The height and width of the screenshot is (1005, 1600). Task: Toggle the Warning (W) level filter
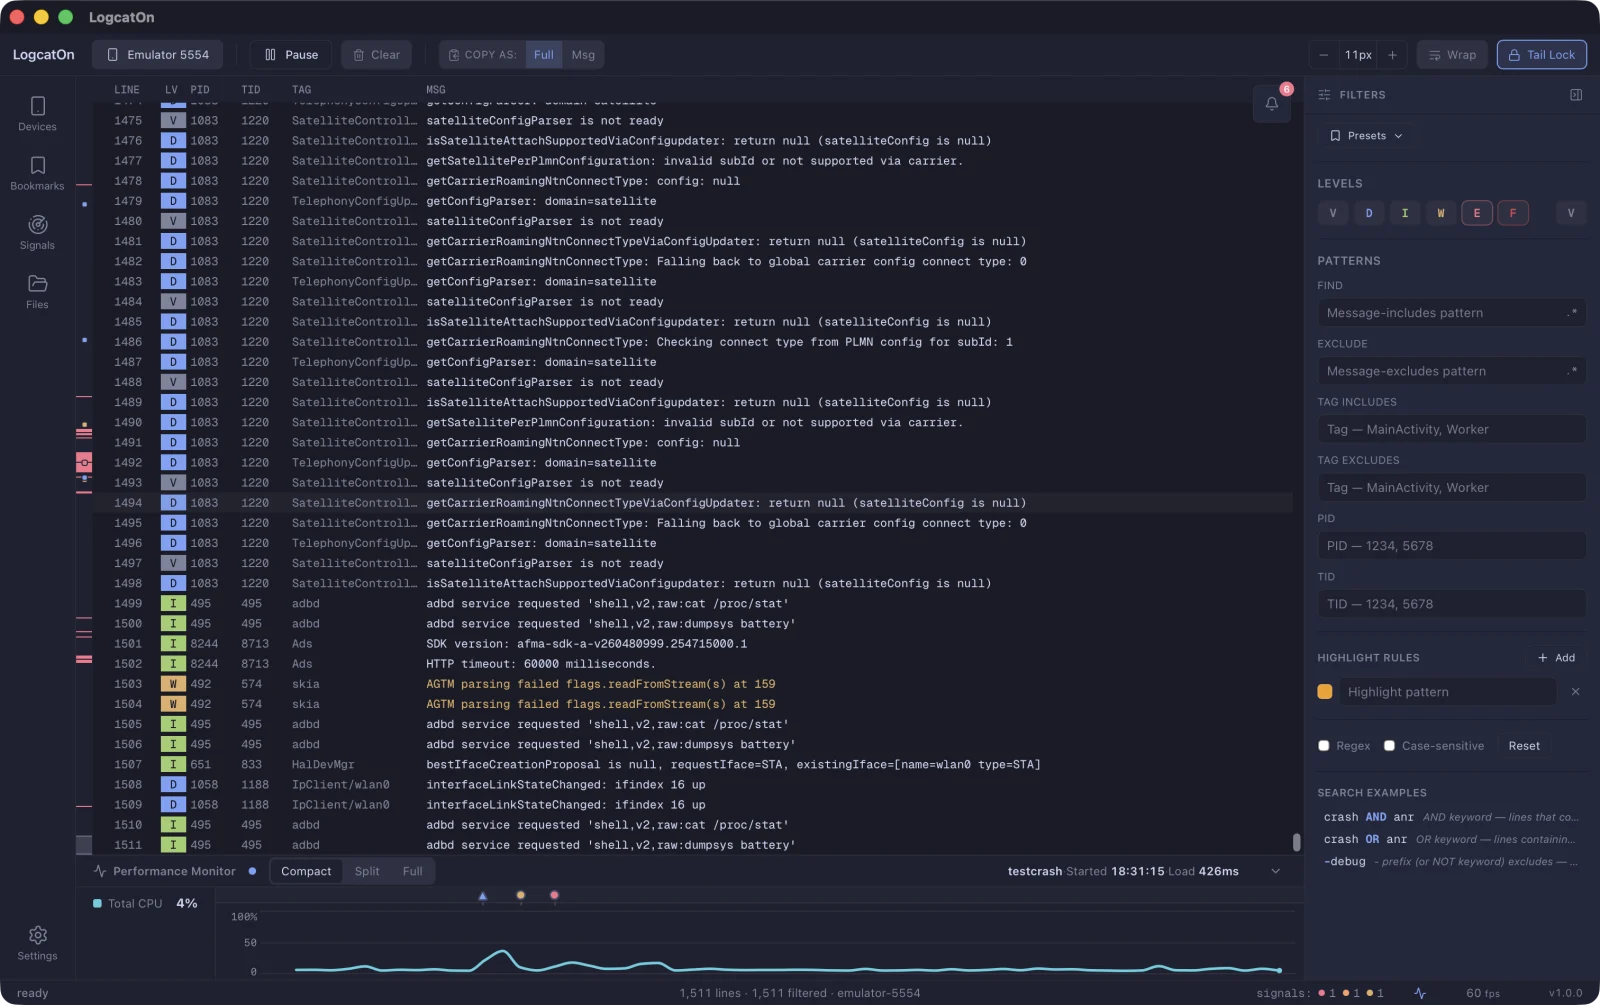(1441, 213)
